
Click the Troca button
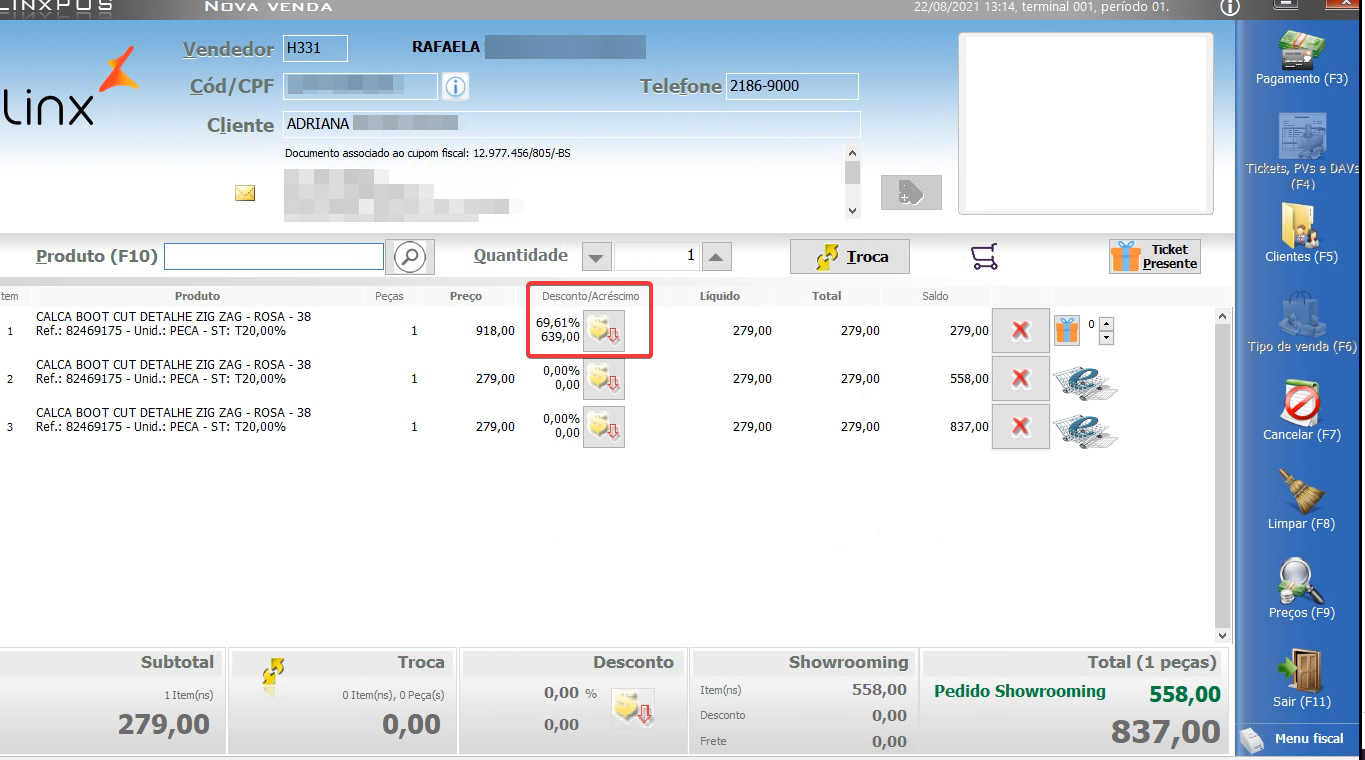pos(850,257)
